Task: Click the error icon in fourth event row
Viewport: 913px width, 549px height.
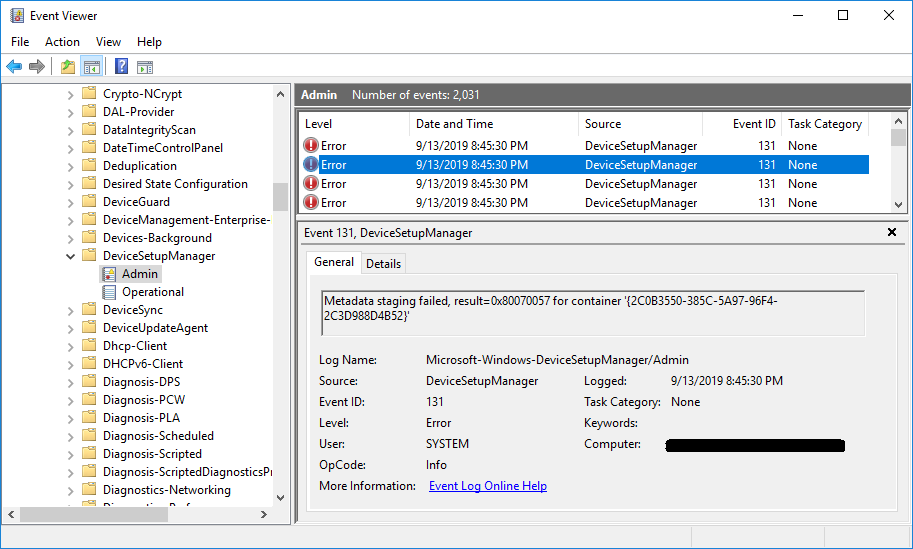Action: coord(311,203)
